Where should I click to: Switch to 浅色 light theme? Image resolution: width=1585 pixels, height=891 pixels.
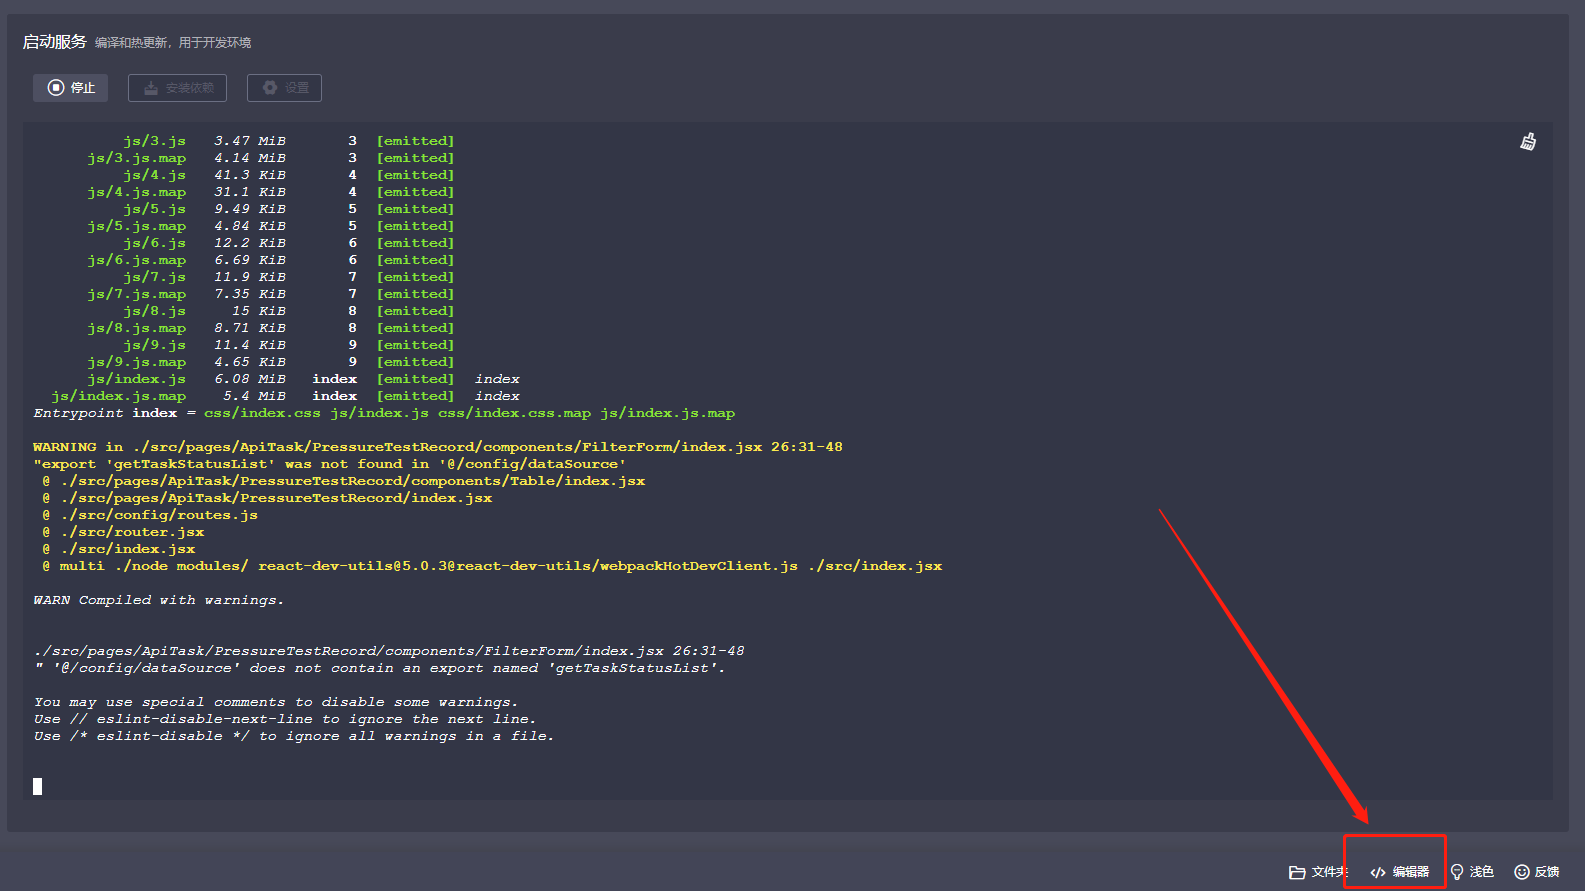pos(1481,872)
